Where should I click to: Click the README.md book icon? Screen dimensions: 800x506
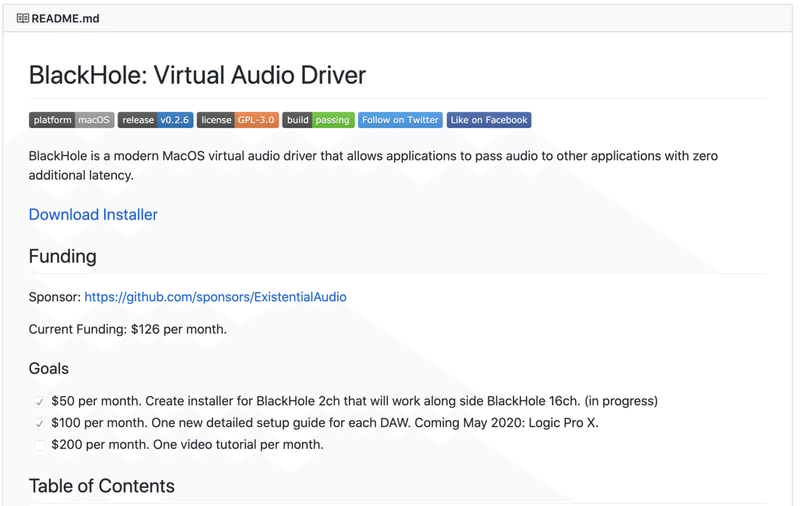click(22, 18)
